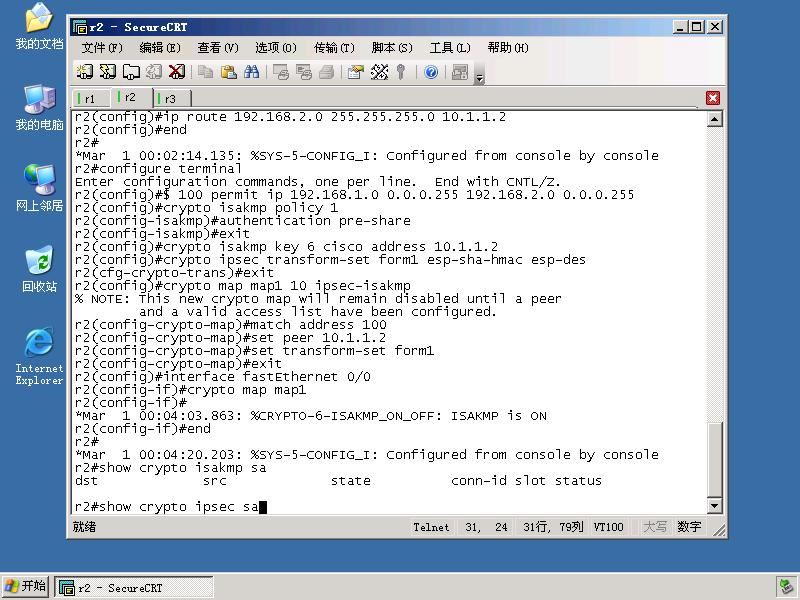Click the Public Key key icon

click(x=401, y=72)
